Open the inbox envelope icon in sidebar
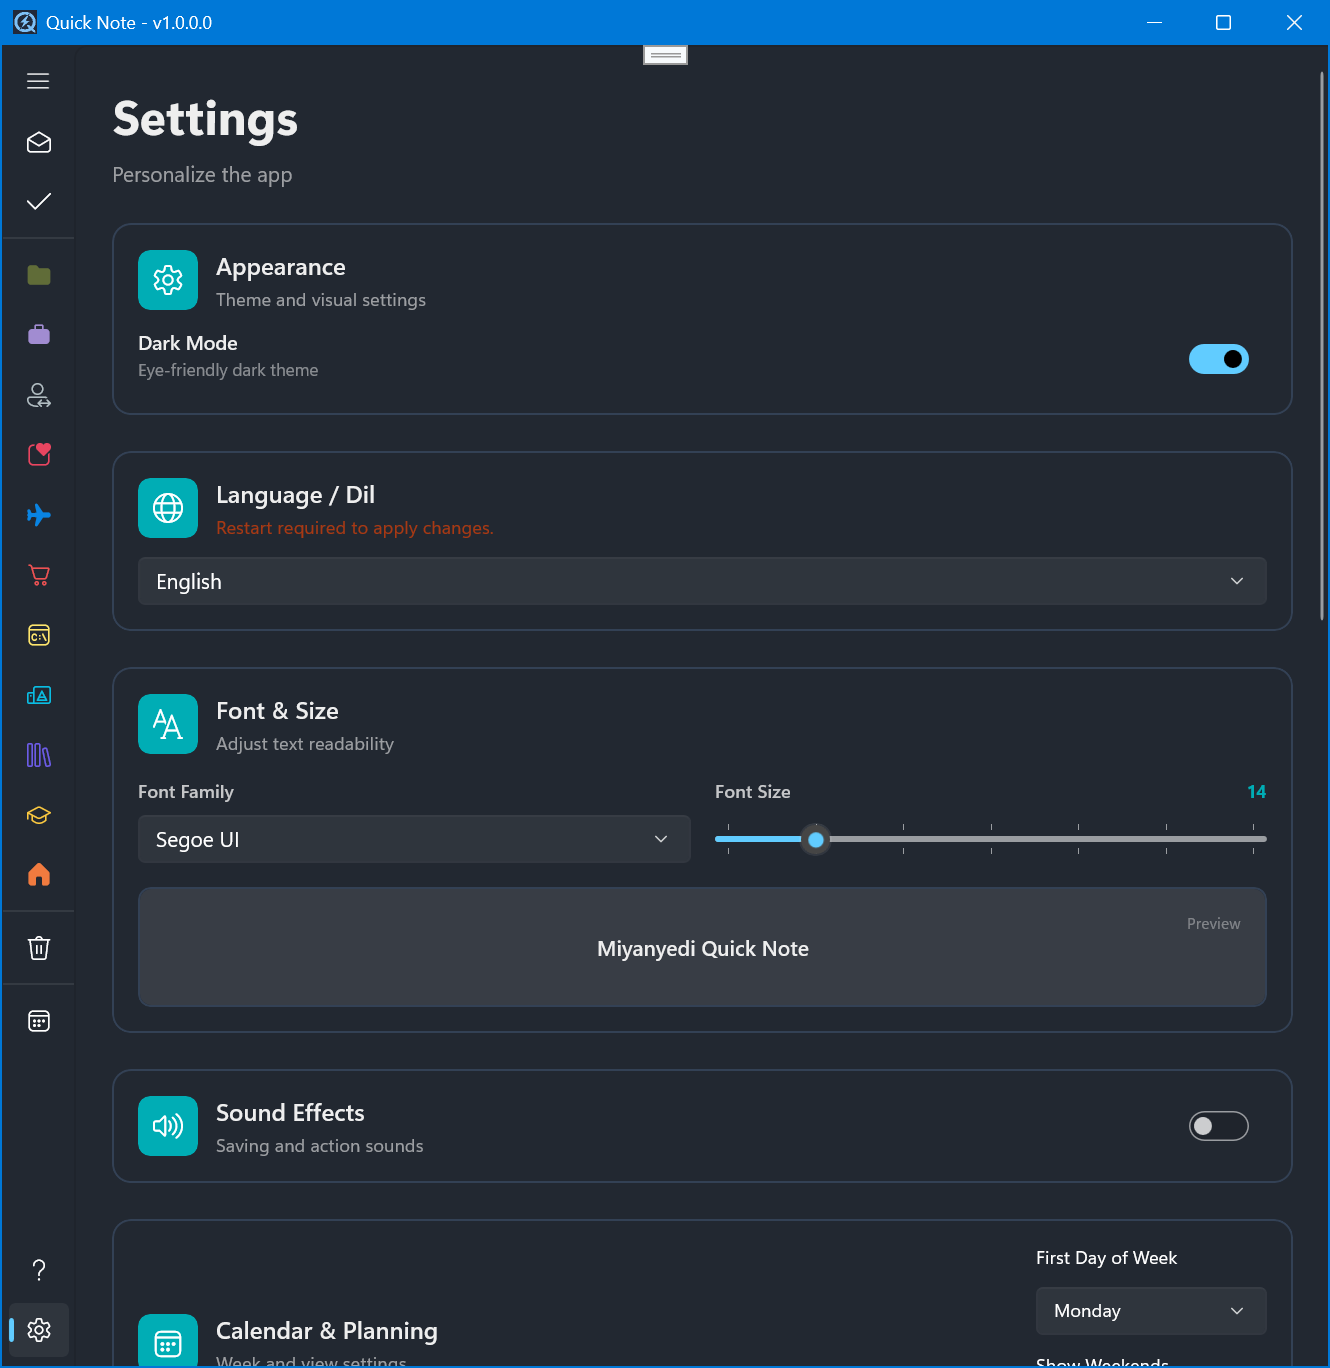The image size is (1330, 1368). click(x=39, y=143)
